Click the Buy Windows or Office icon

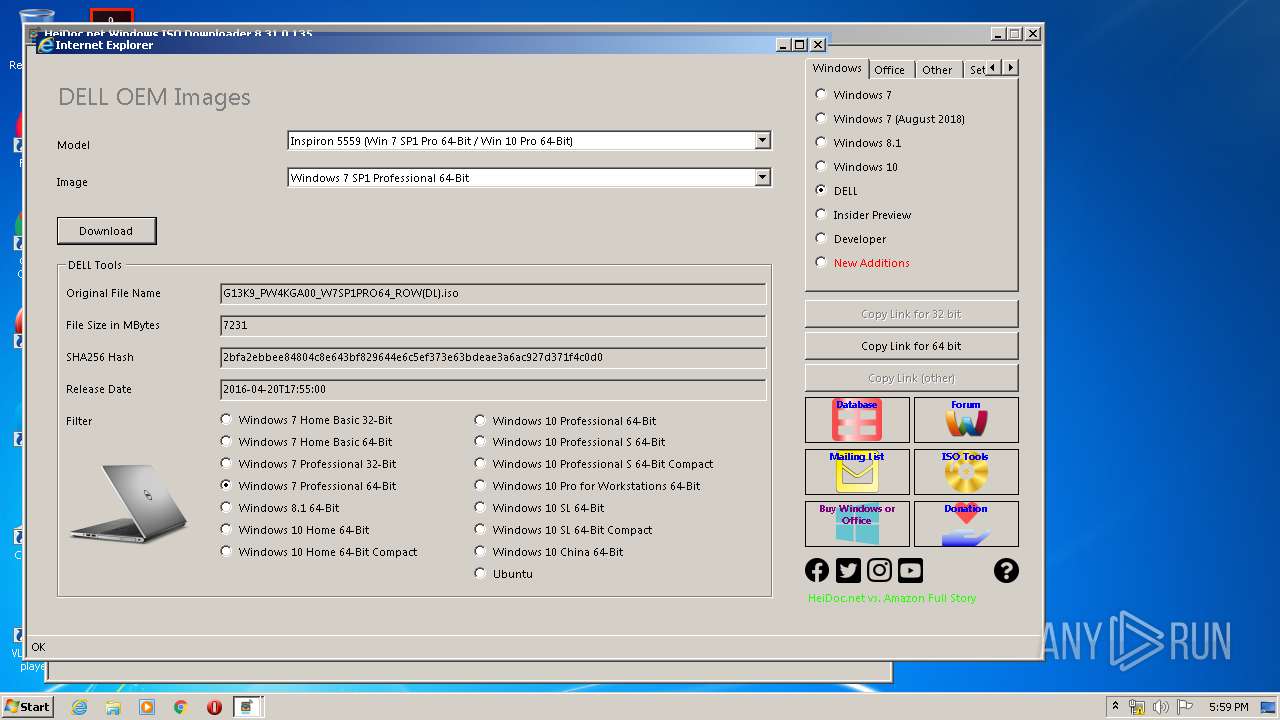pyautogui.click(x=857, y=524)
